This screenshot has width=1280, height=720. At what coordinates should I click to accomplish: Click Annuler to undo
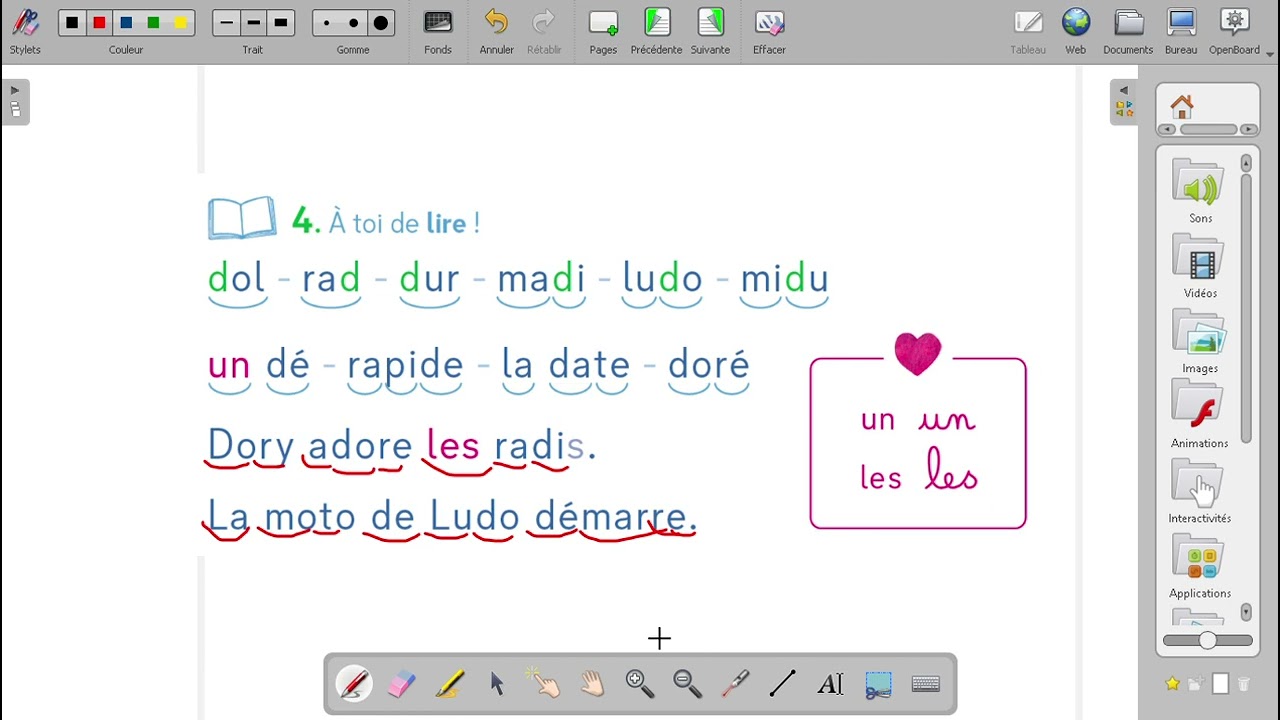pyautogui.click(x=496, y=31)
